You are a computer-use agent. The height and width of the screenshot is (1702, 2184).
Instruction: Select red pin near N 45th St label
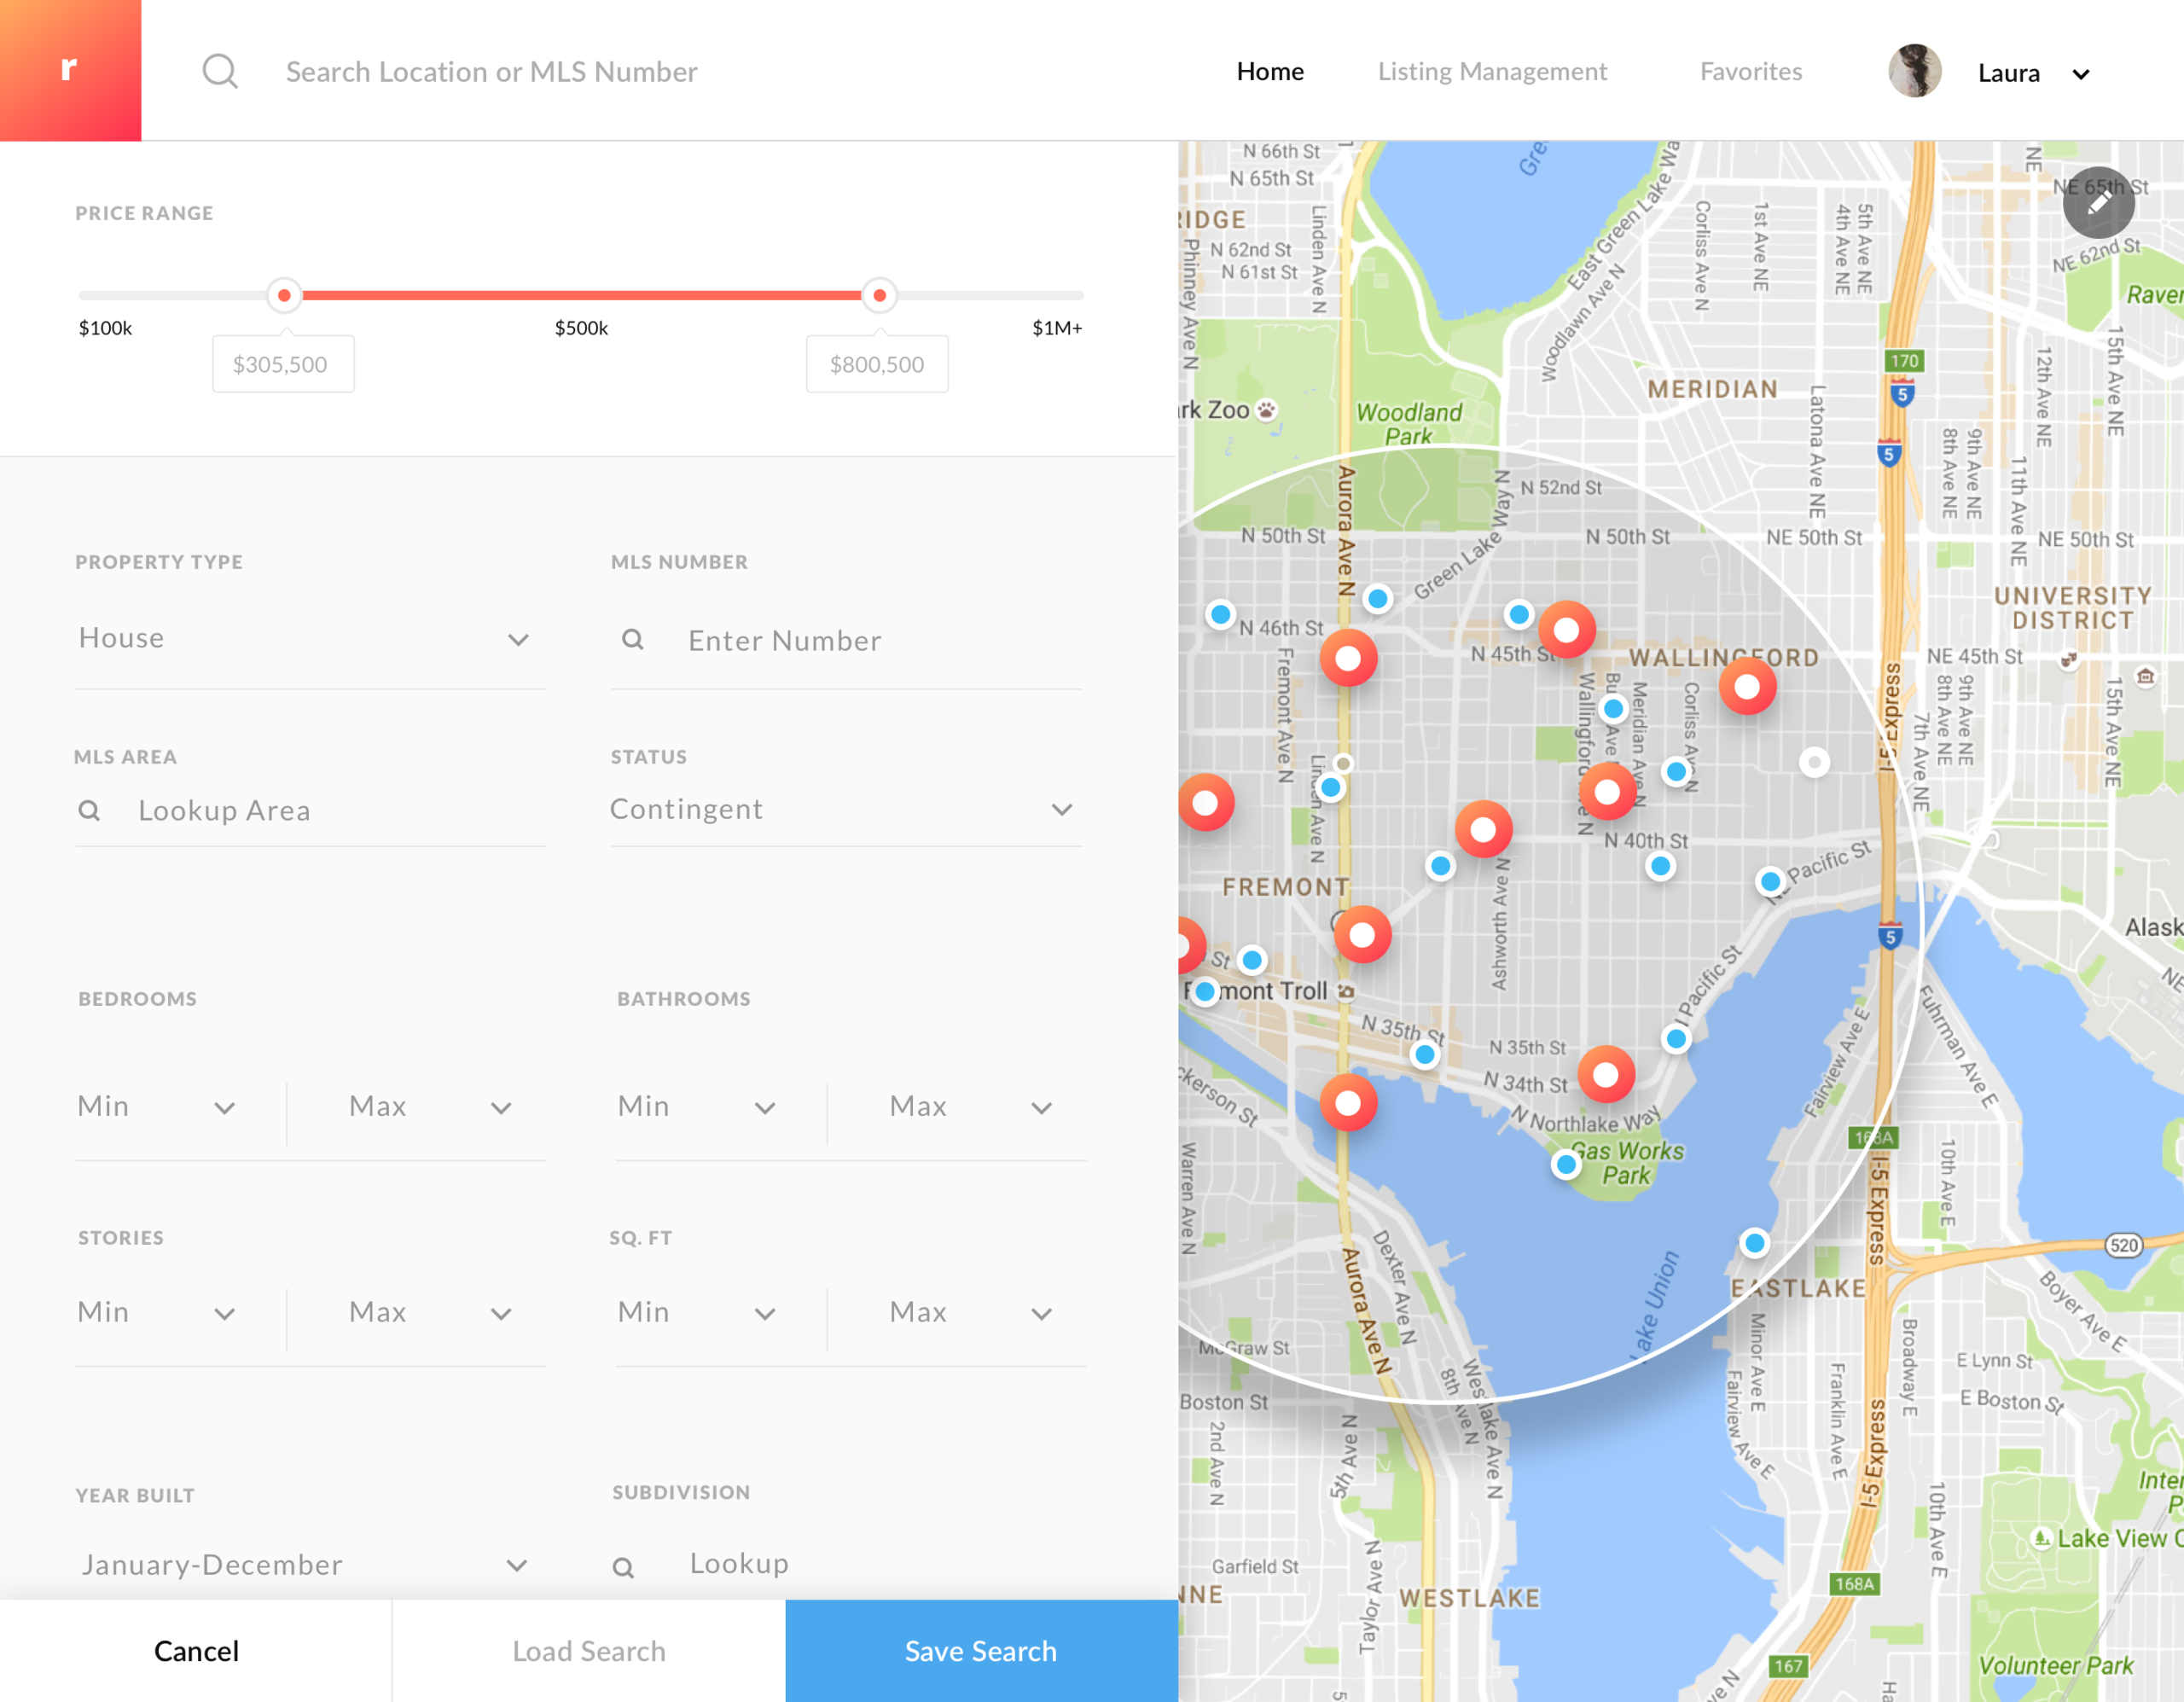point(1567,630)
